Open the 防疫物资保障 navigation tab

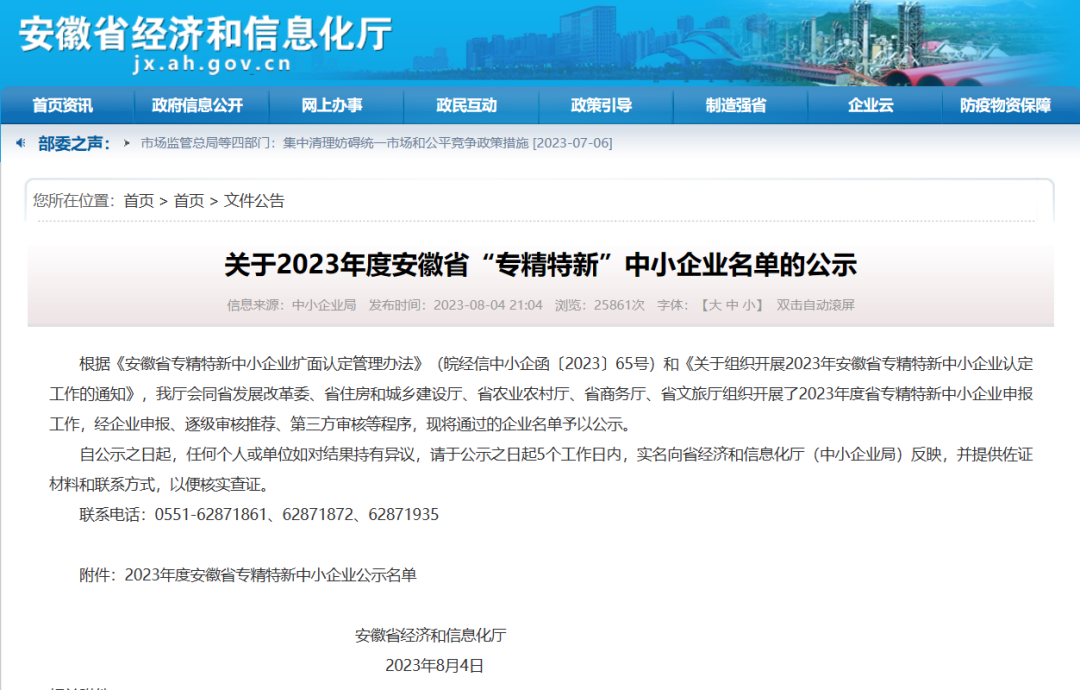[1006, 105]
